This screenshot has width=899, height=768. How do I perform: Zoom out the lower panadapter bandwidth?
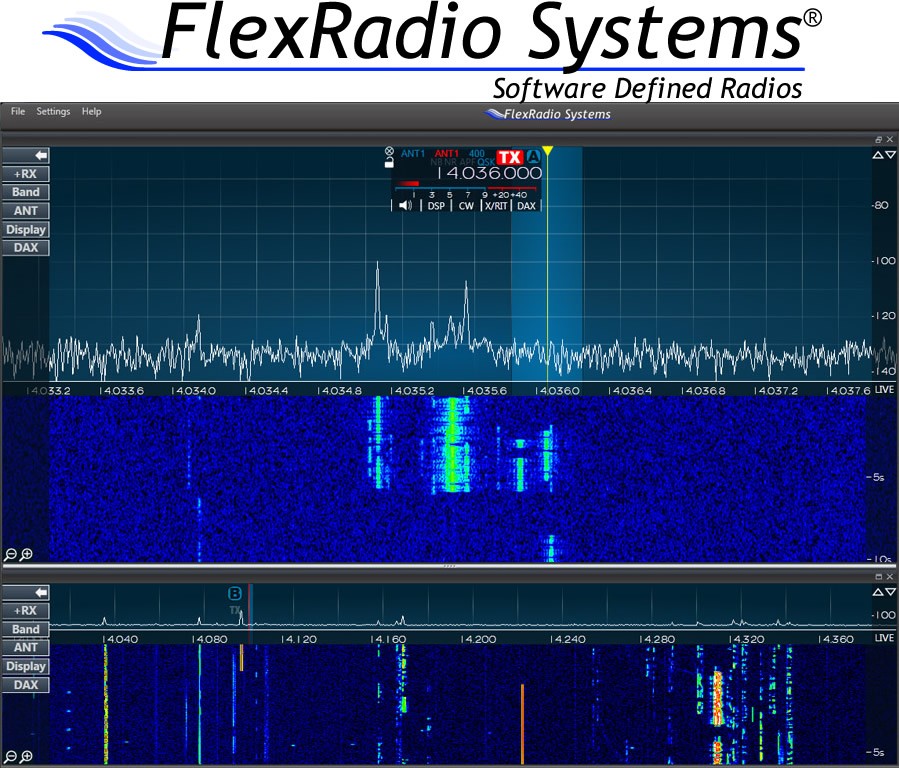point(10,757)
